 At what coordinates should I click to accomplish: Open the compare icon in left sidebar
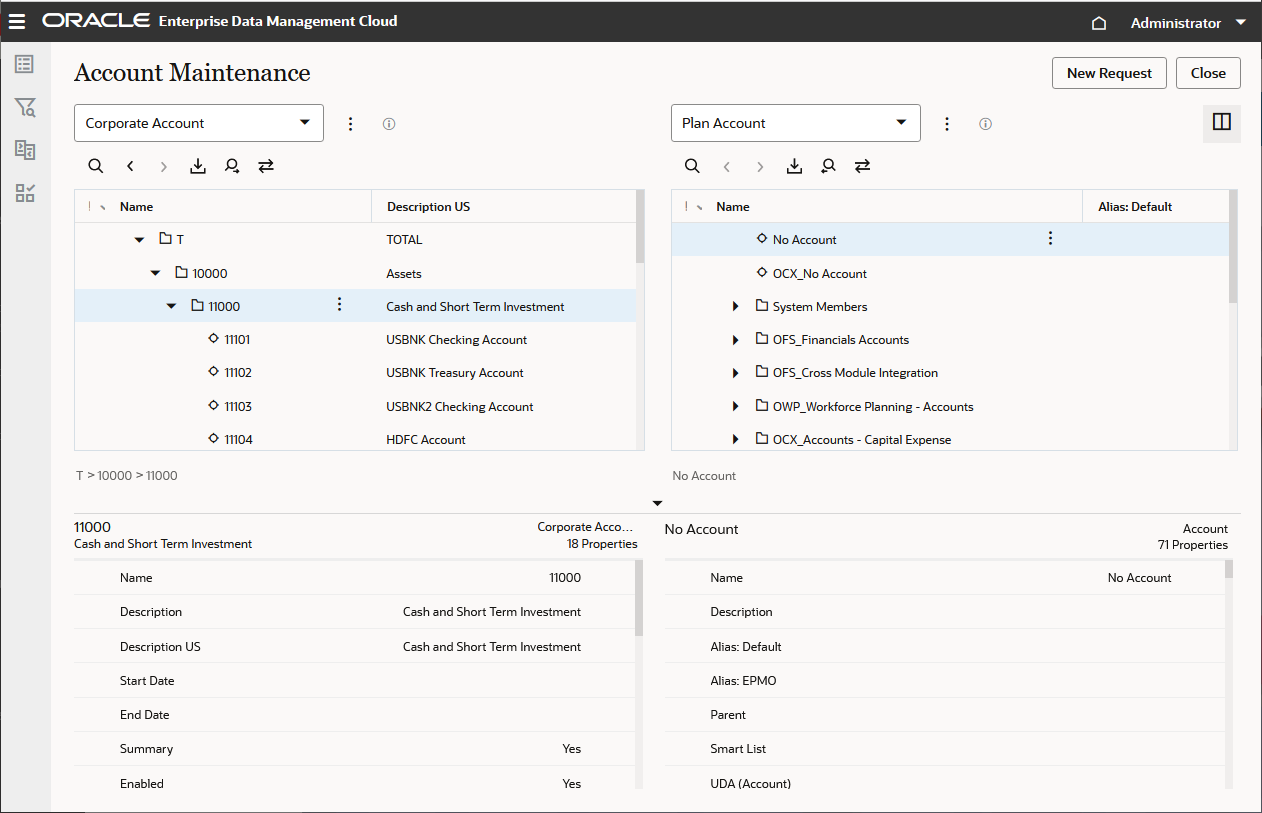(25, 150)
